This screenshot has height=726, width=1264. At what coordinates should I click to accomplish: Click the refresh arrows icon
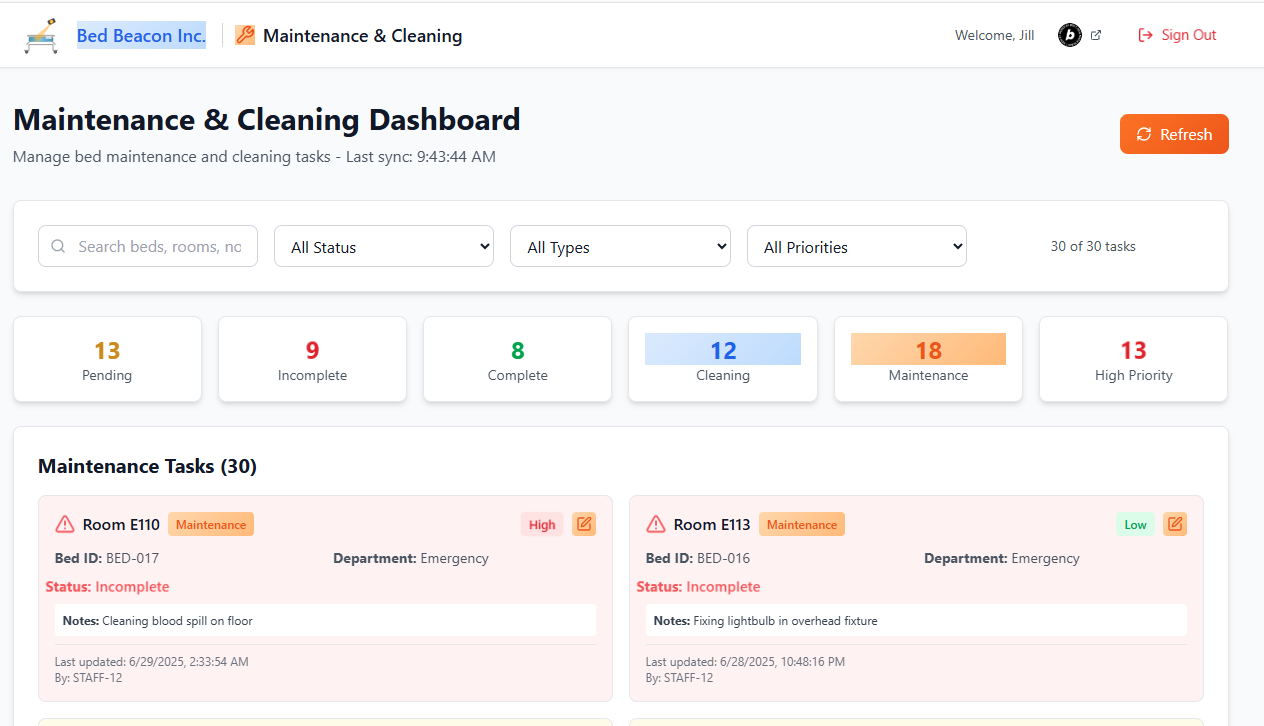coord(1144,134)
